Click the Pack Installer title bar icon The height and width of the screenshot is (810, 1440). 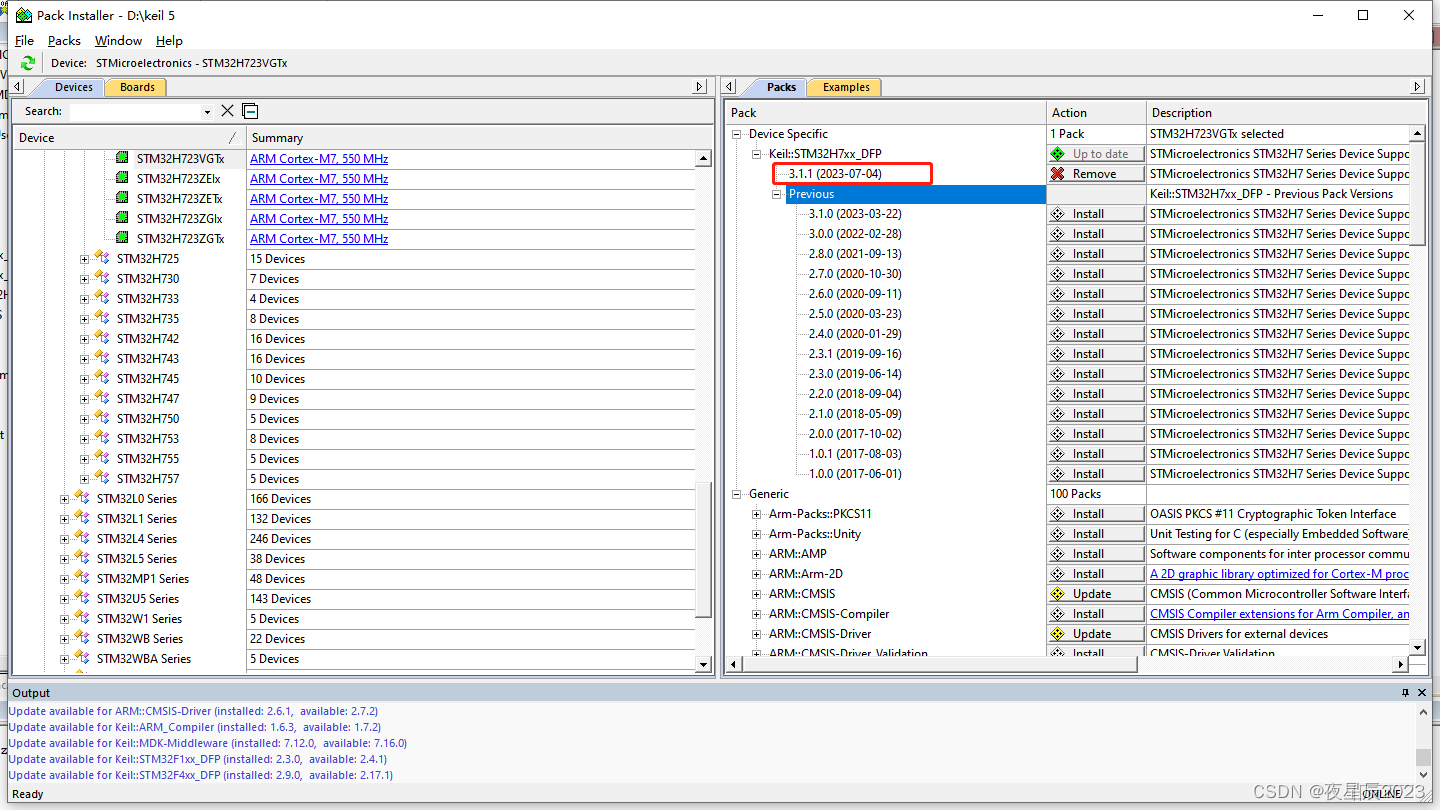(x=23, y=15)
